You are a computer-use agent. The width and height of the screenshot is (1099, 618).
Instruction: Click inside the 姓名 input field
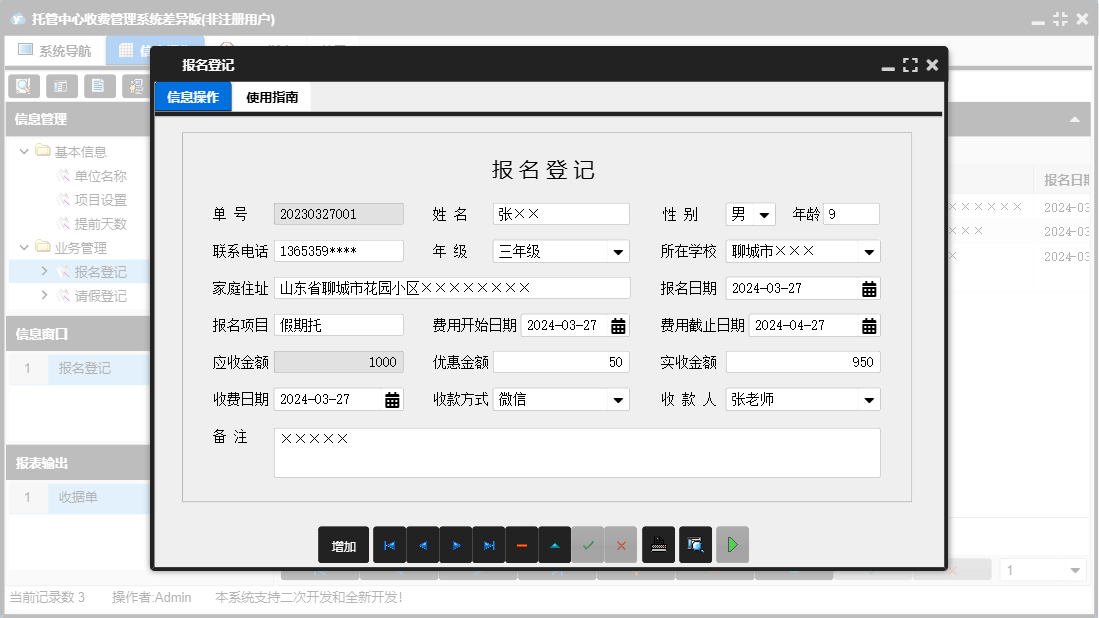coord(560,214)
